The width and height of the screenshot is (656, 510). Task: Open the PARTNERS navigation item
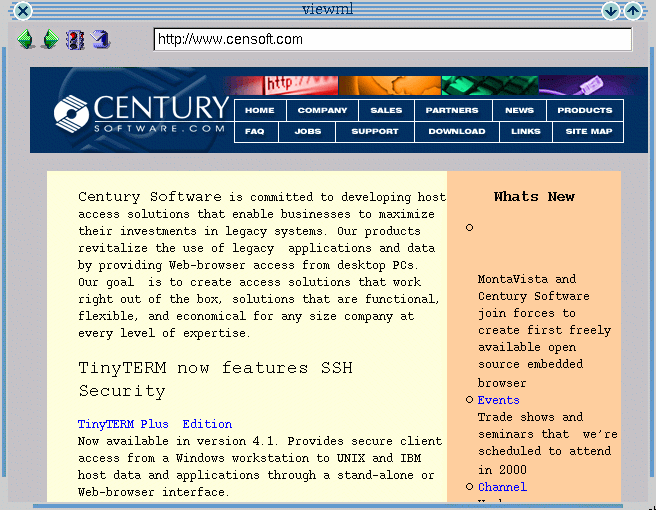point(452,110)
